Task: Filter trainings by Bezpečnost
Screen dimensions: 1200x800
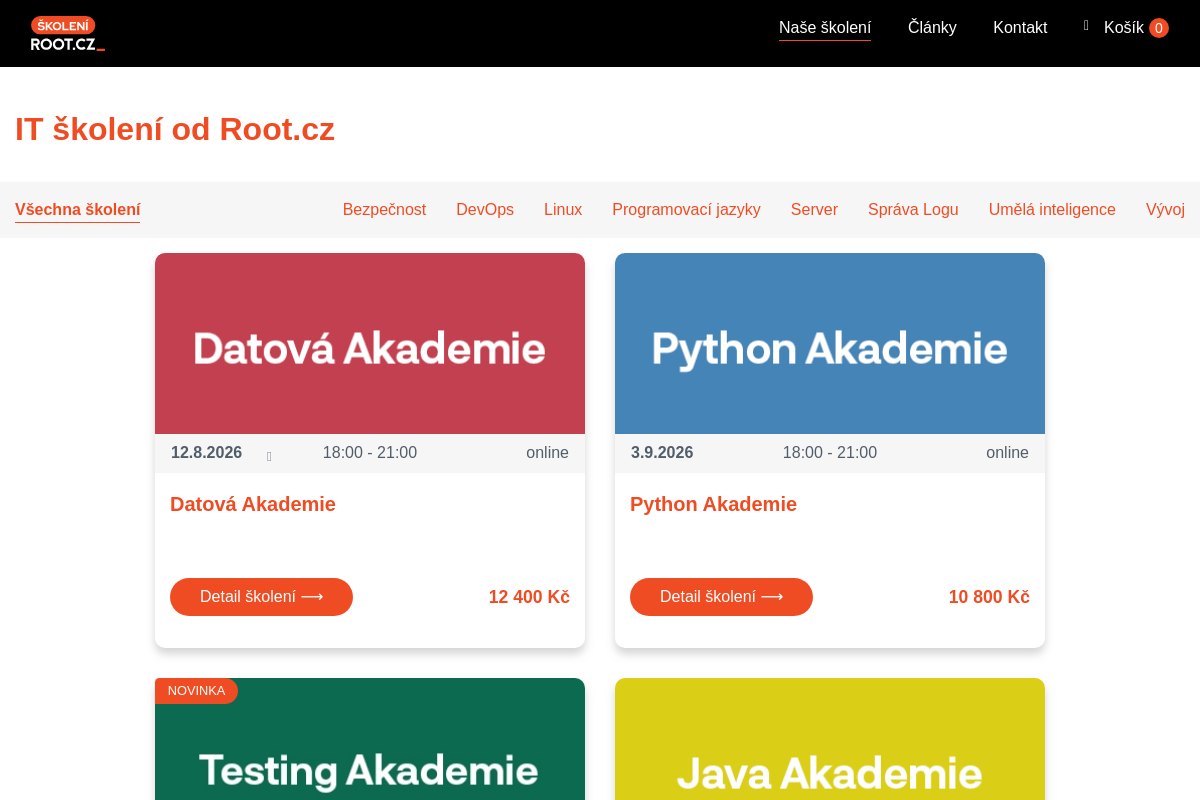Action: click(384, 210)
